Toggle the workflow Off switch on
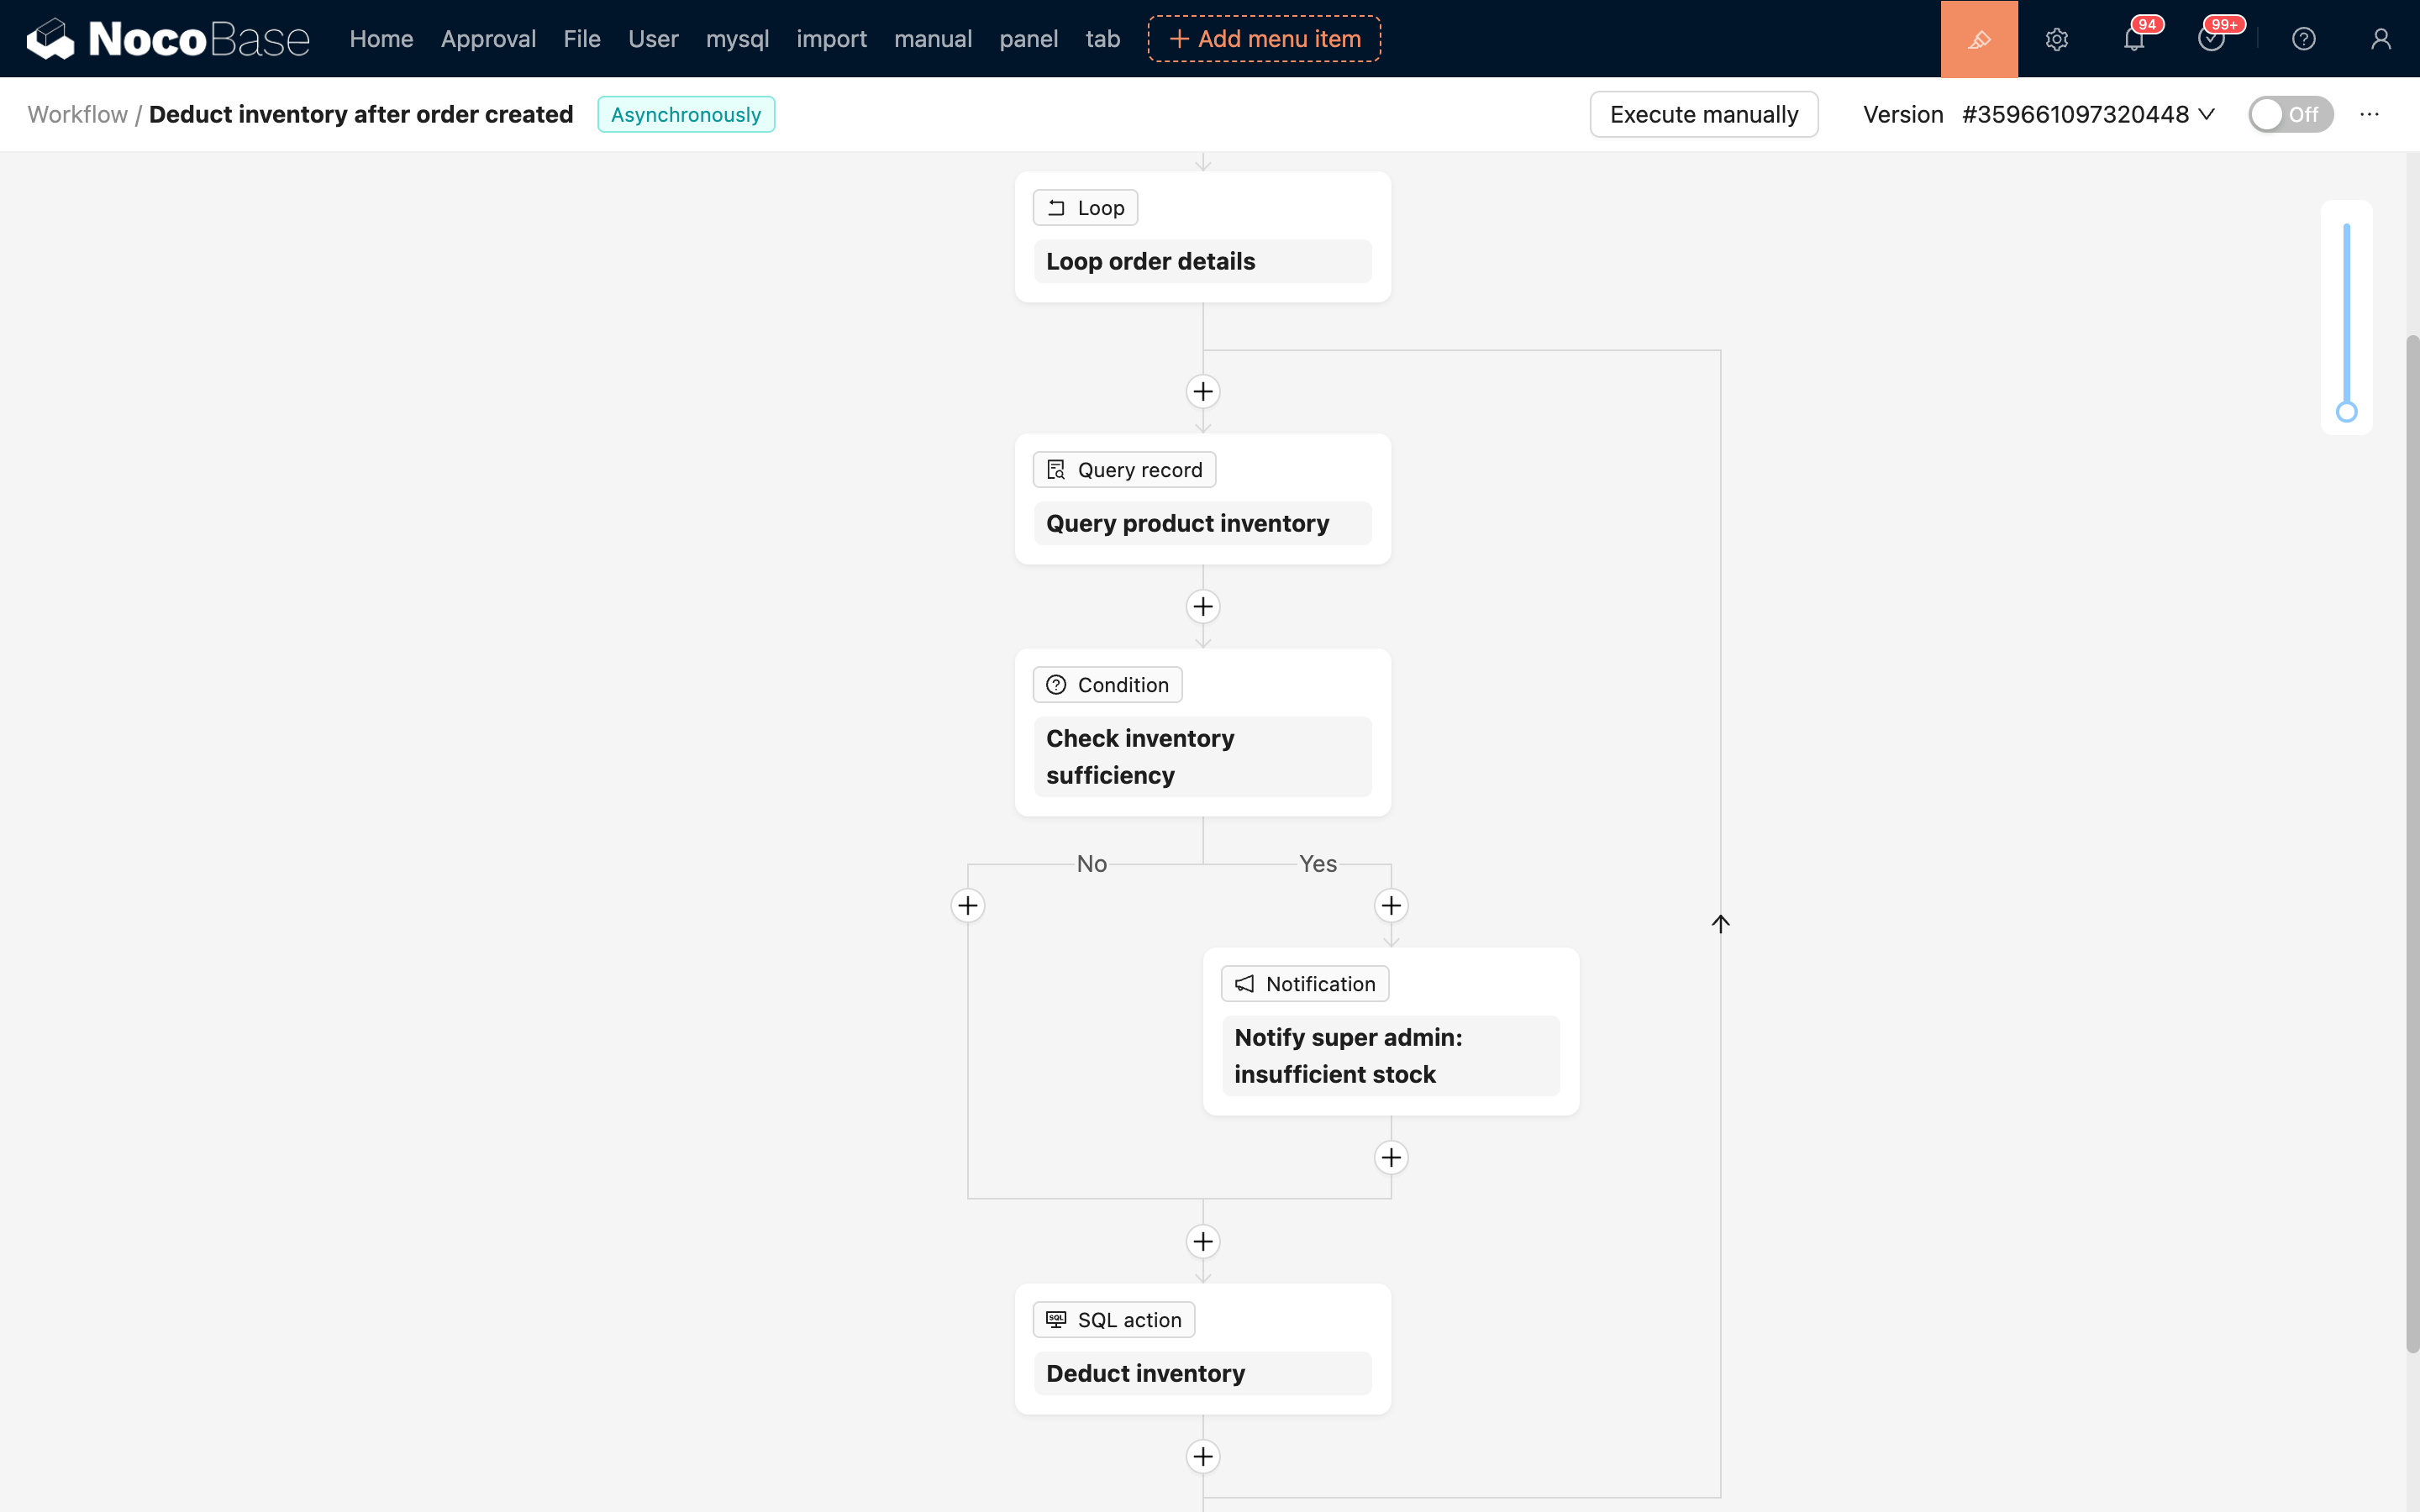 point(2289,115)
